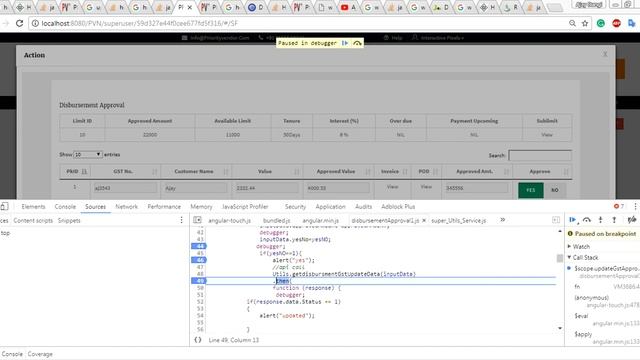Sort table by Customer Name column

(196, 171)
